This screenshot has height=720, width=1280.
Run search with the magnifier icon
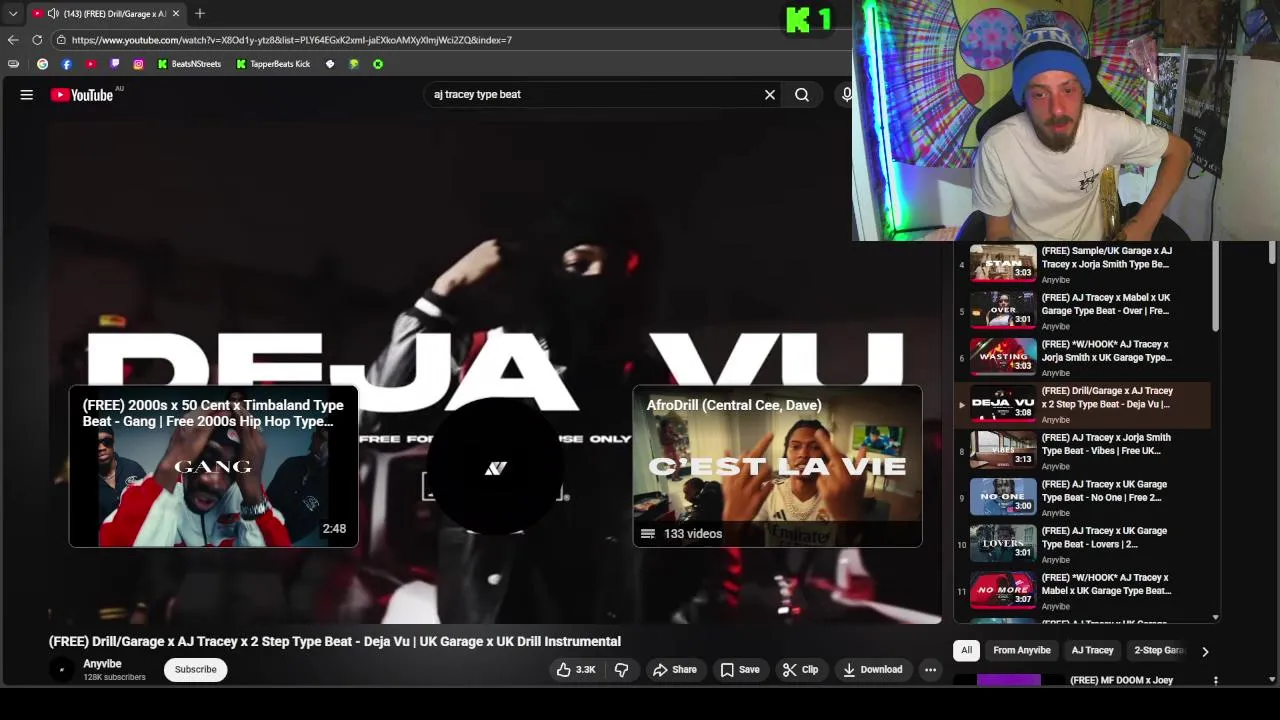click(x=802, y=95)
